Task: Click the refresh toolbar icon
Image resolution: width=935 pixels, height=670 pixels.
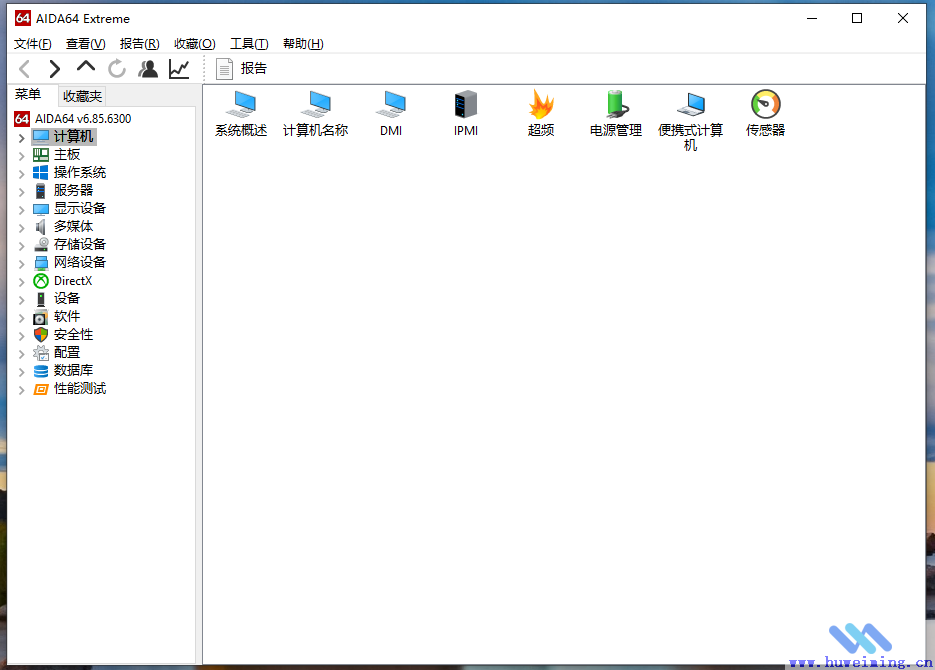Action: pos(117,69)
